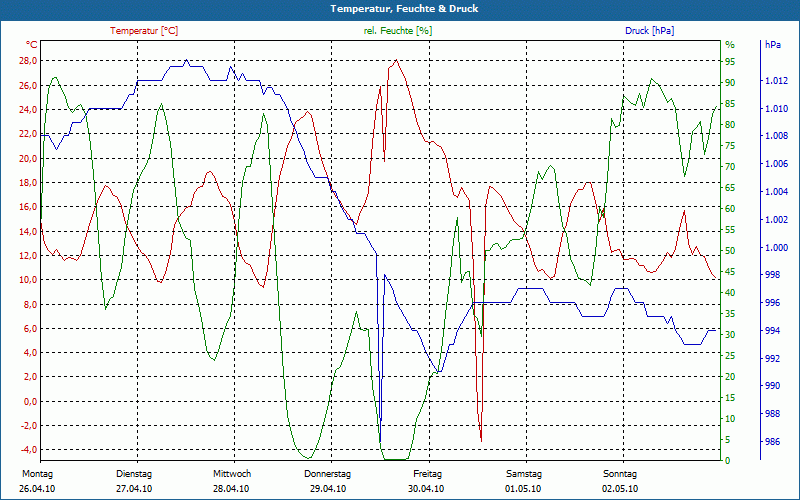The height and width of the screenshot is (500, 800).
Task: Click pressure axis value '986'
Action: (x=772, y=442)
